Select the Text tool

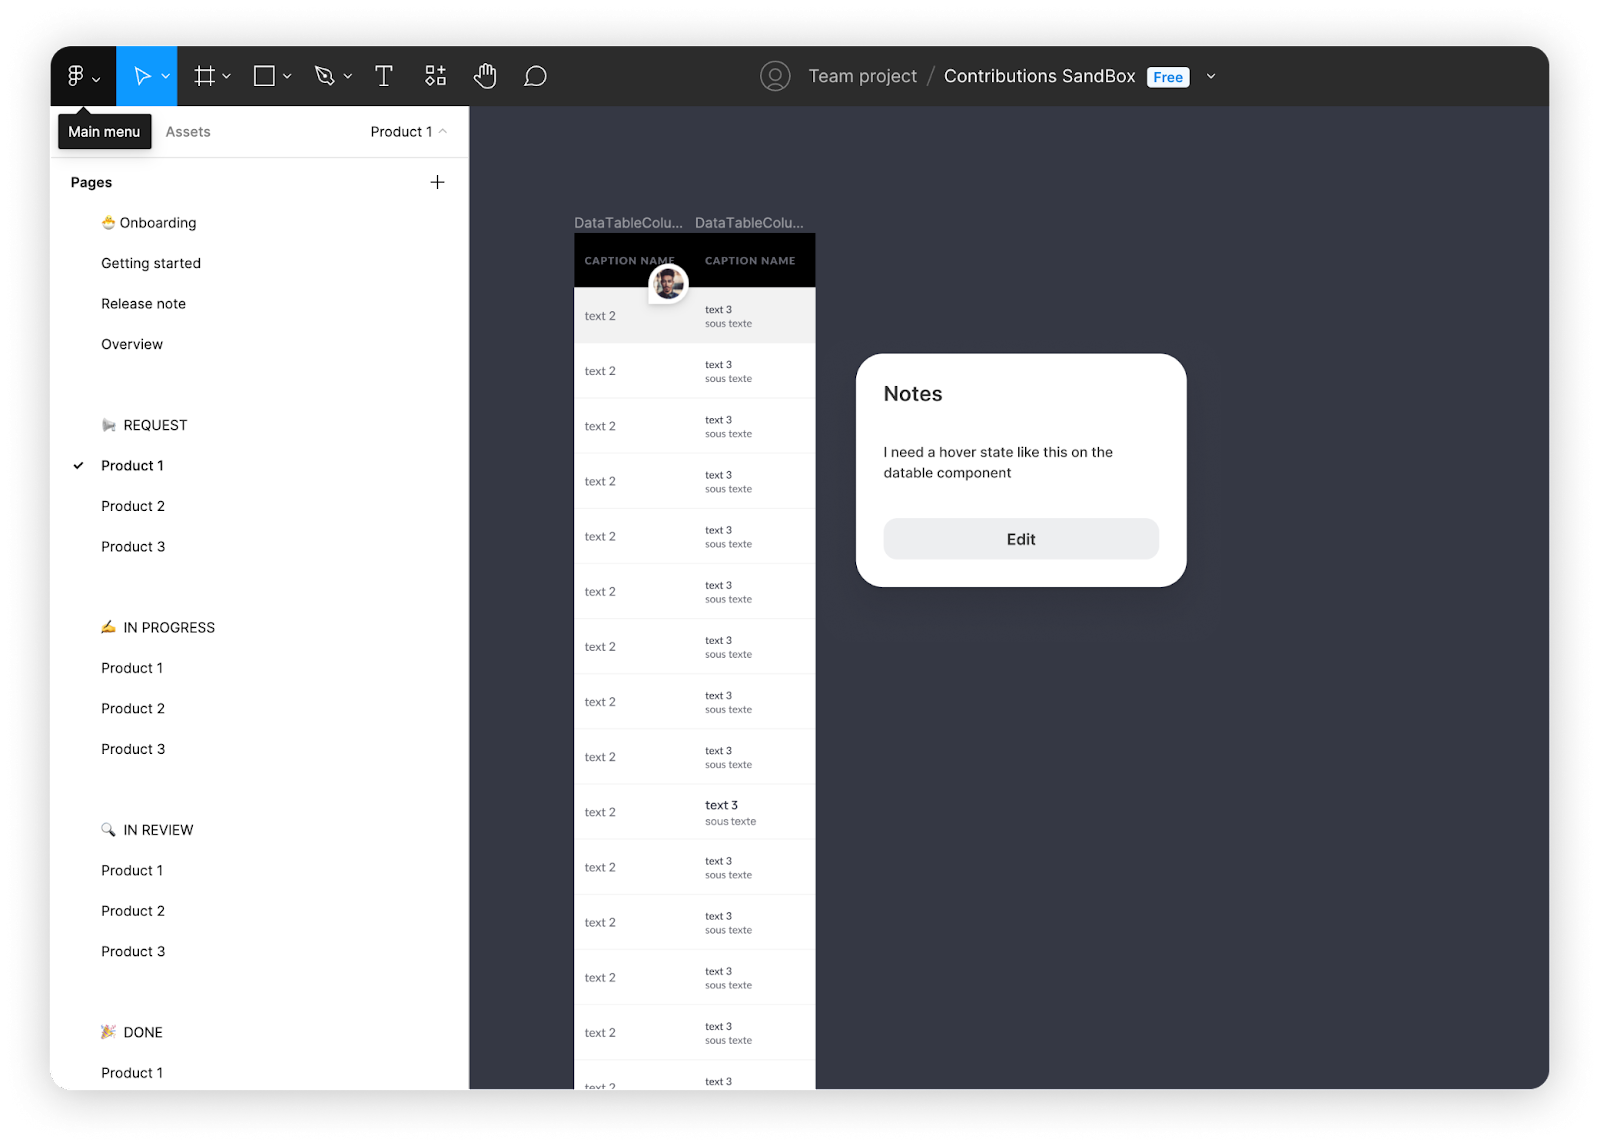click(x=384, y=75)
